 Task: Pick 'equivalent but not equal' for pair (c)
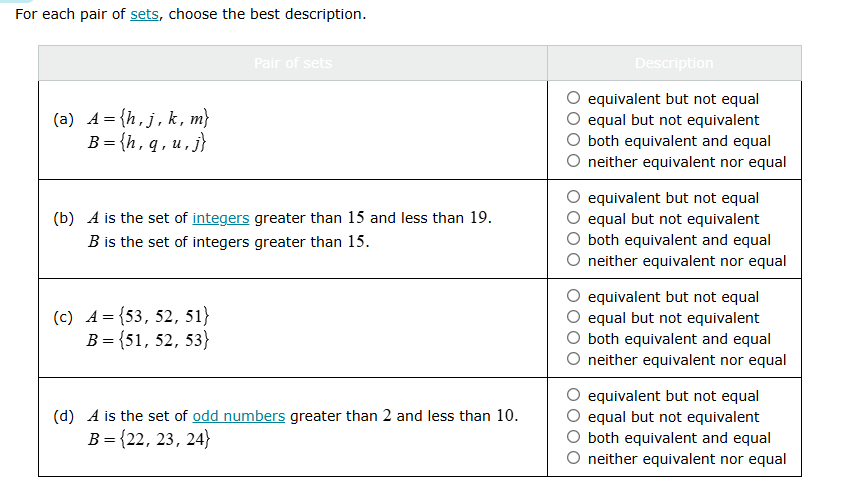574,297
